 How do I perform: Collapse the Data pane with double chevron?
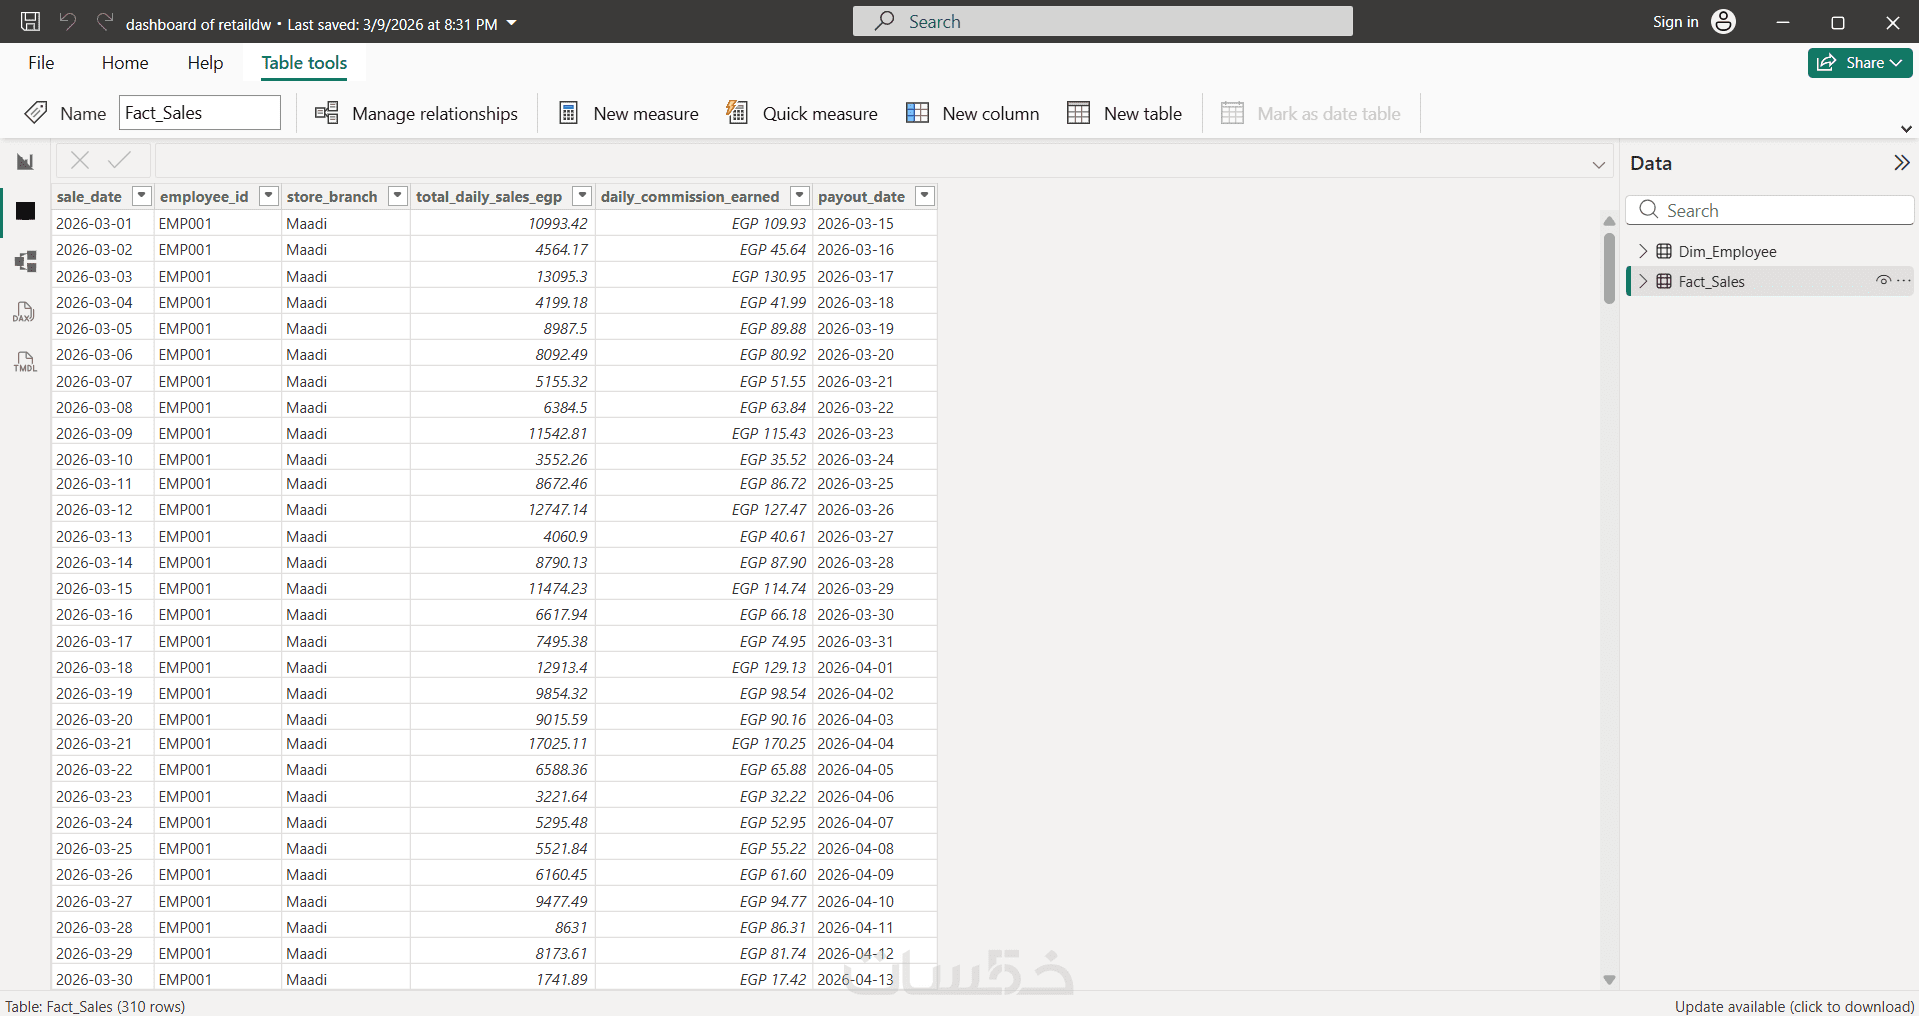[x=1901, y=163]
